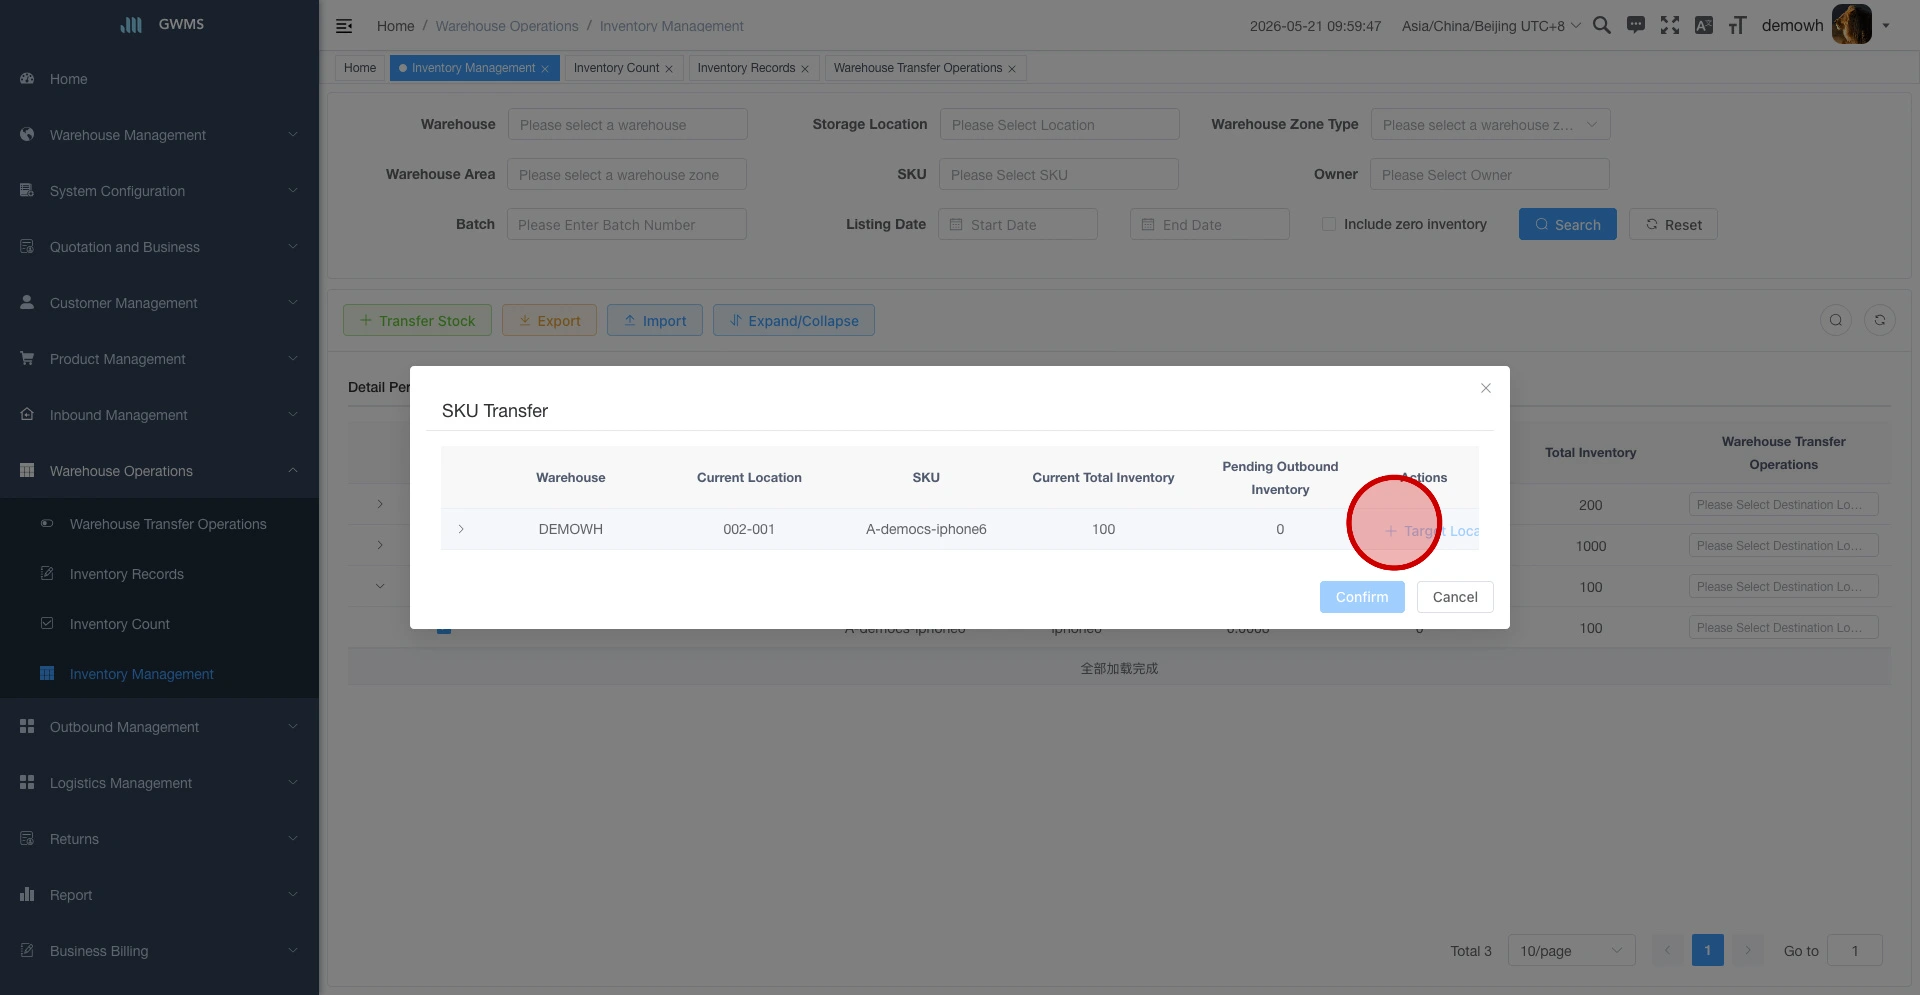Expand Customer Management menu

(159, 303)
